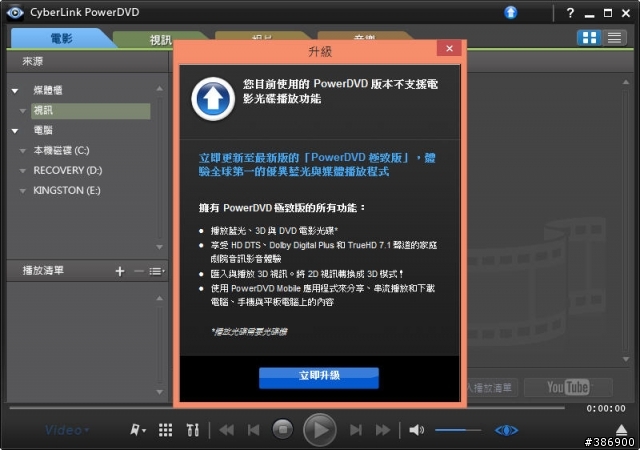Select 視訊 under media library
This screenshot has width=640, height=450.
coord(91,111)
